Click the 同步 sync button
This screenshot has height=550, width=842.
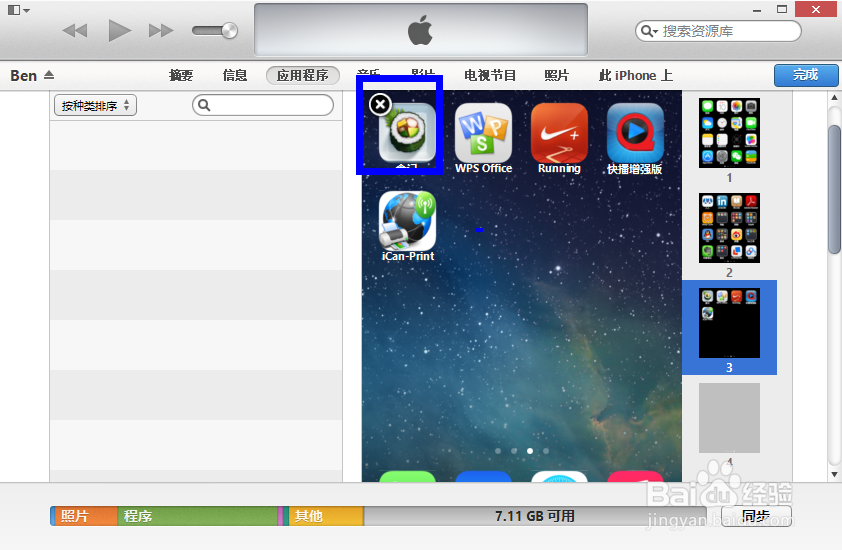(756, 516)
